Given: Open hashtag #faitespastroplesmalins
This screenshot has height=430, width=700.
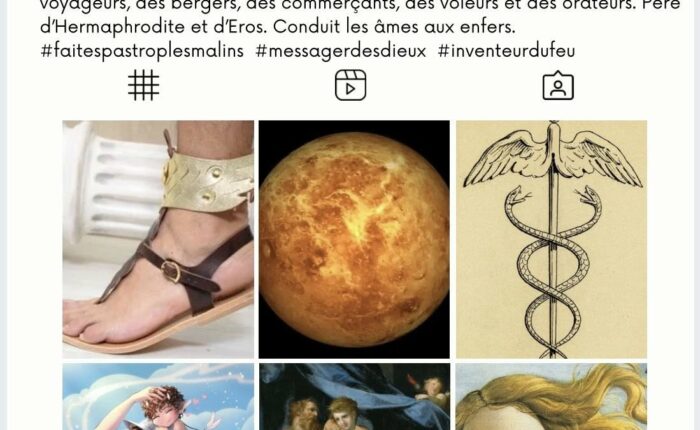Looking at the screenshot, I should pyautogui.click(x=142, y=51).
